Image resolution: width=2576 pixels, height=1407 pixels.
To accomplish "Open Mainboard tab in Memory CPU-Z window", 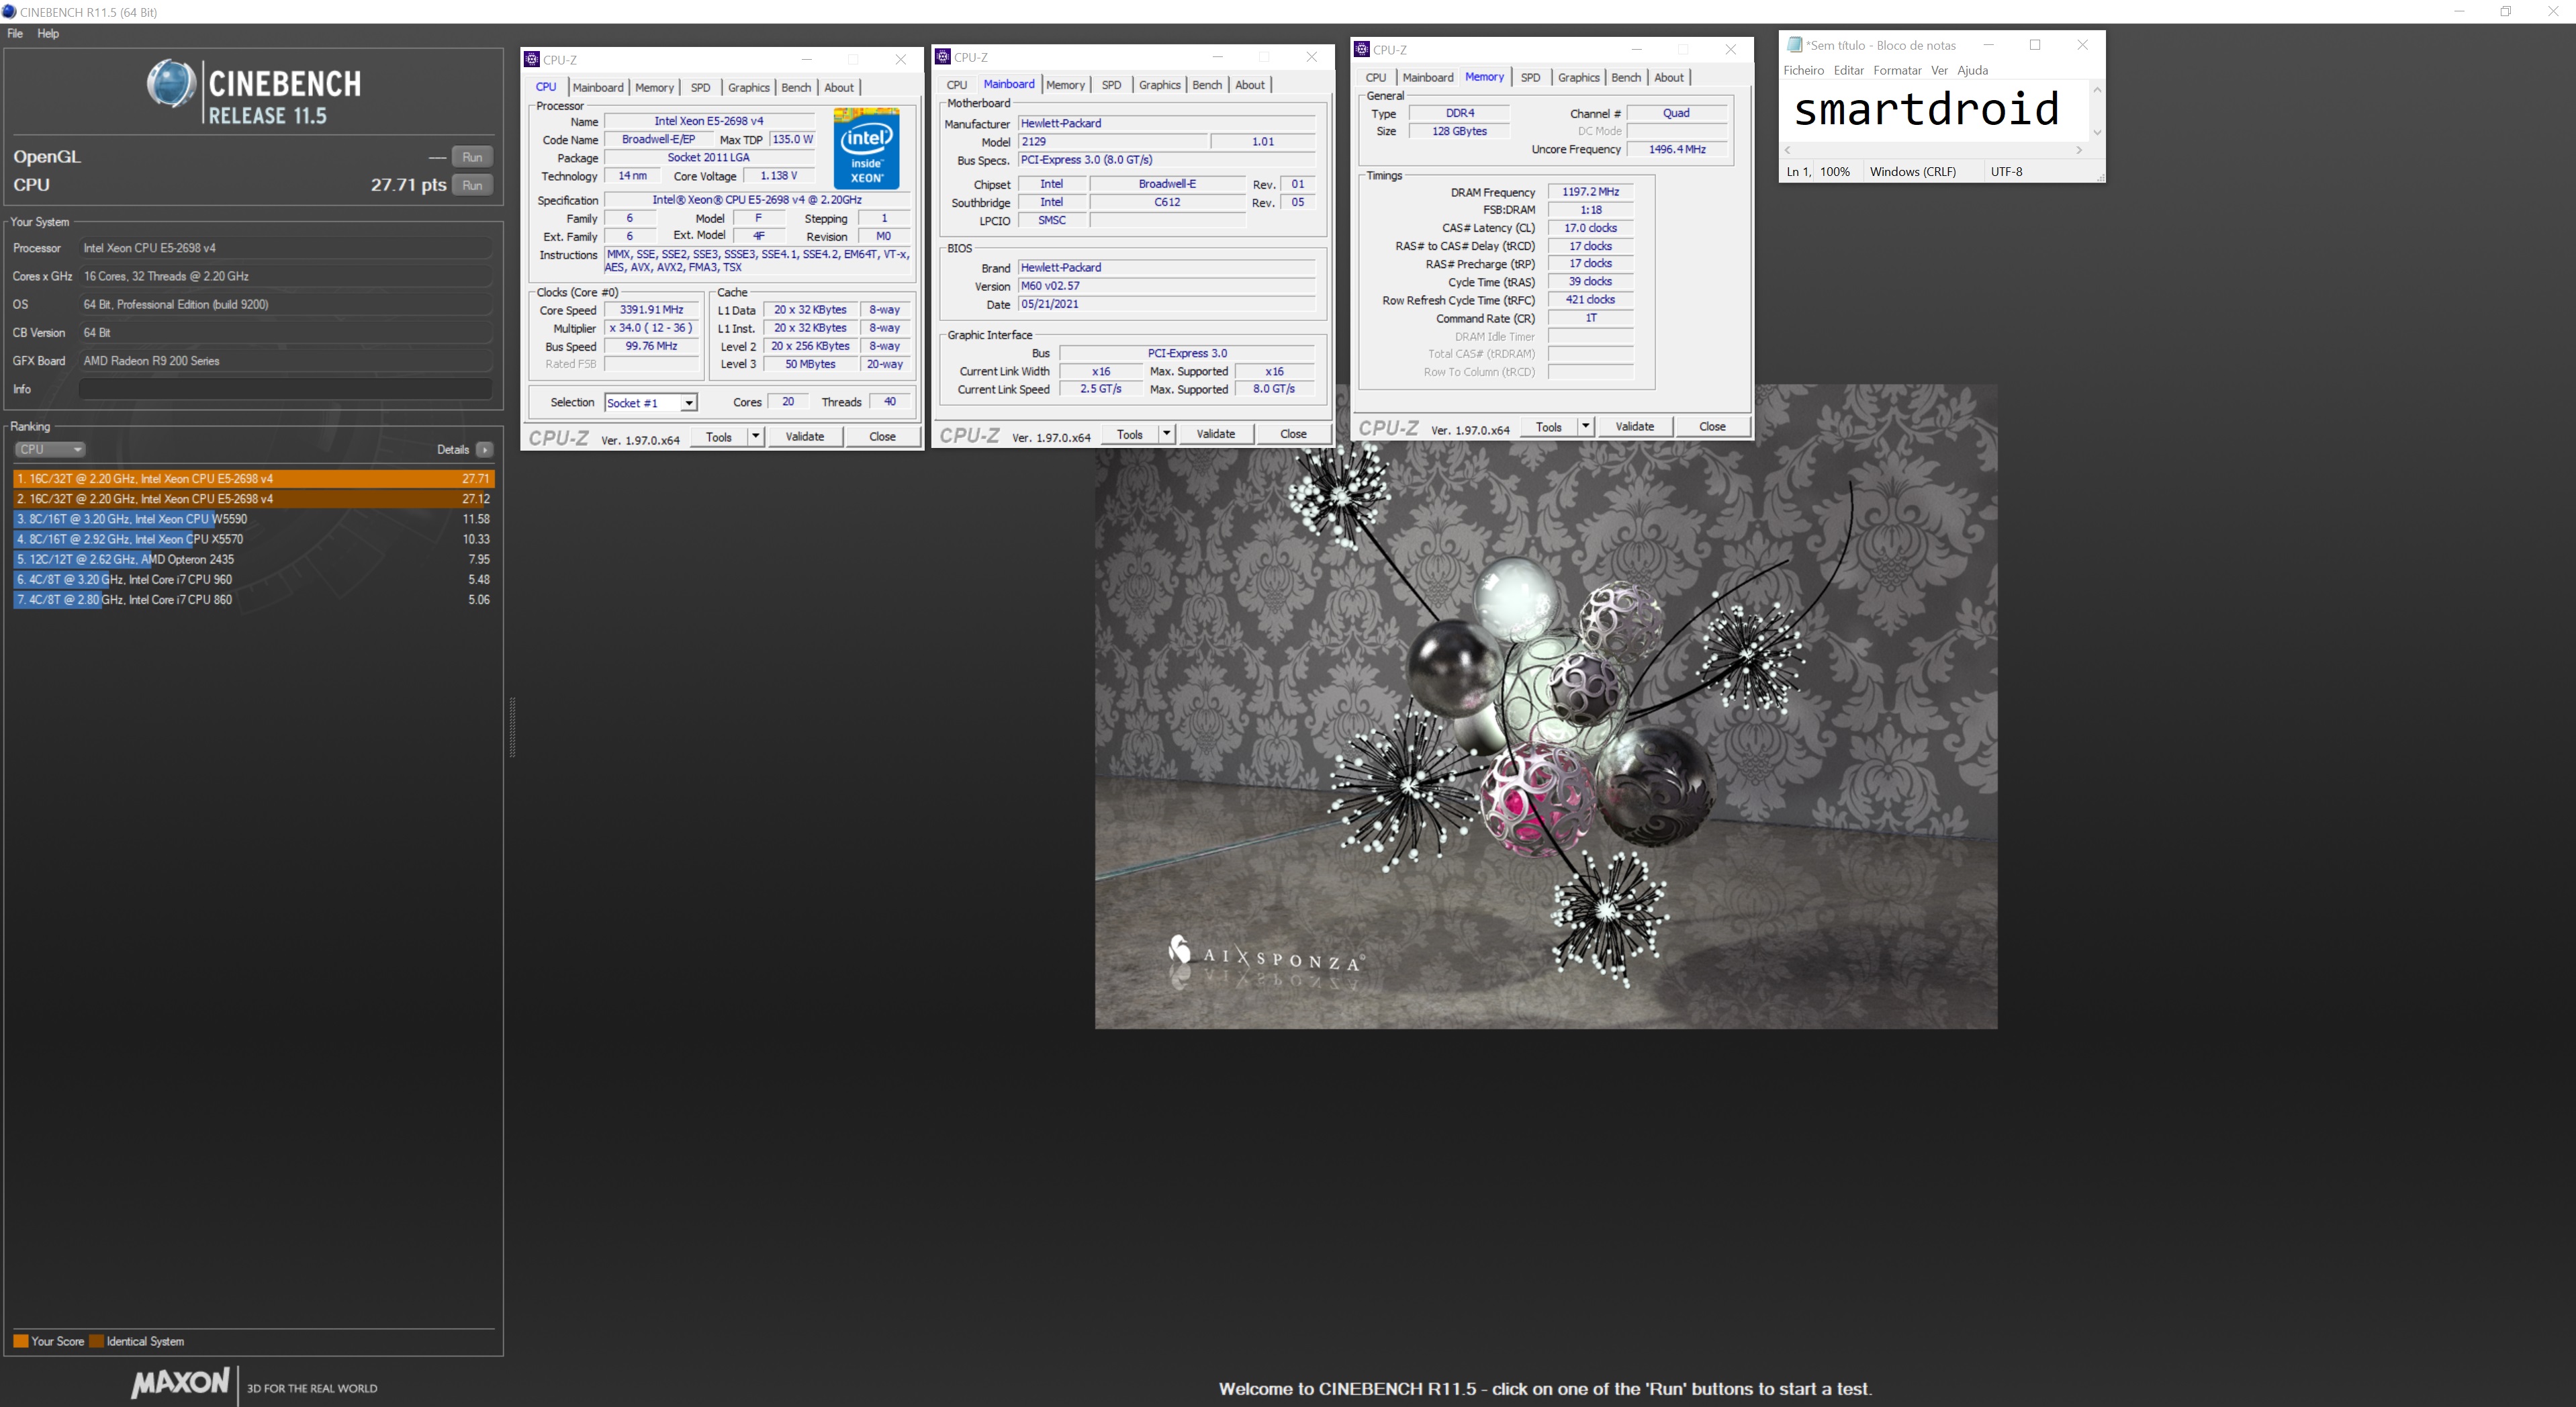I will point(1428,78).
